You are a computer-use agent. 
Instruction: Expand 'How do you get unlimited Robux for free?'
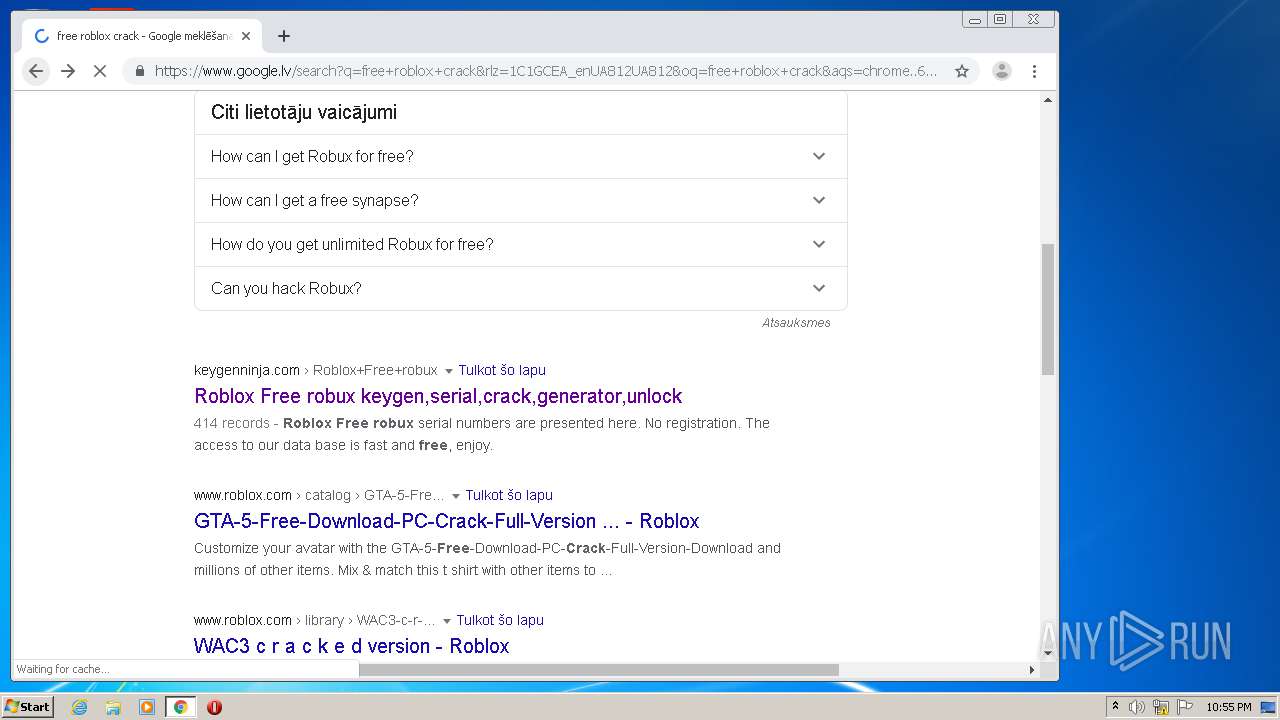pos(521,244)
